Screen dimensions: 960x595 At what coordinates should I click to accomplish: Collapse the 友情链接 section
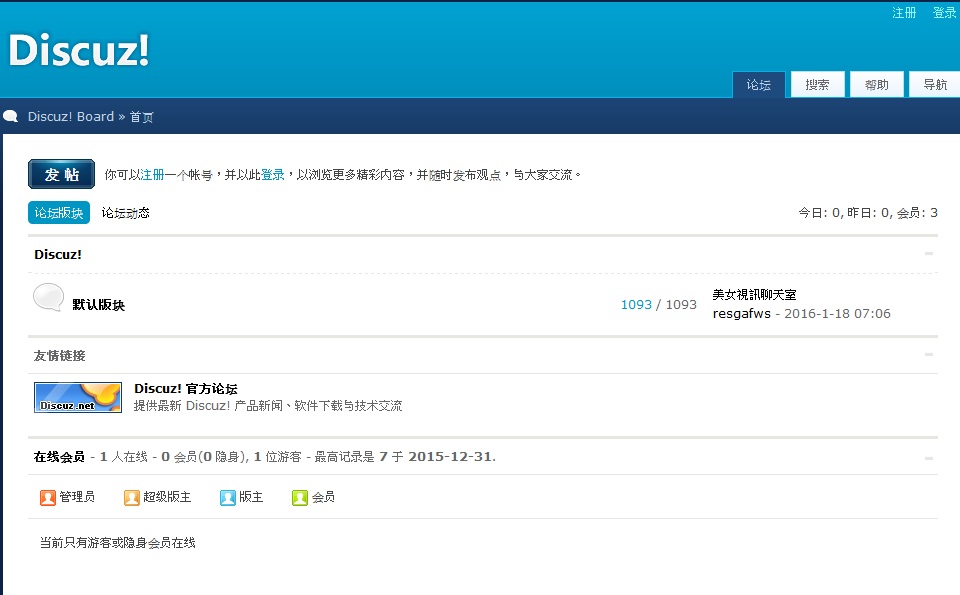[x=929, y=354]
